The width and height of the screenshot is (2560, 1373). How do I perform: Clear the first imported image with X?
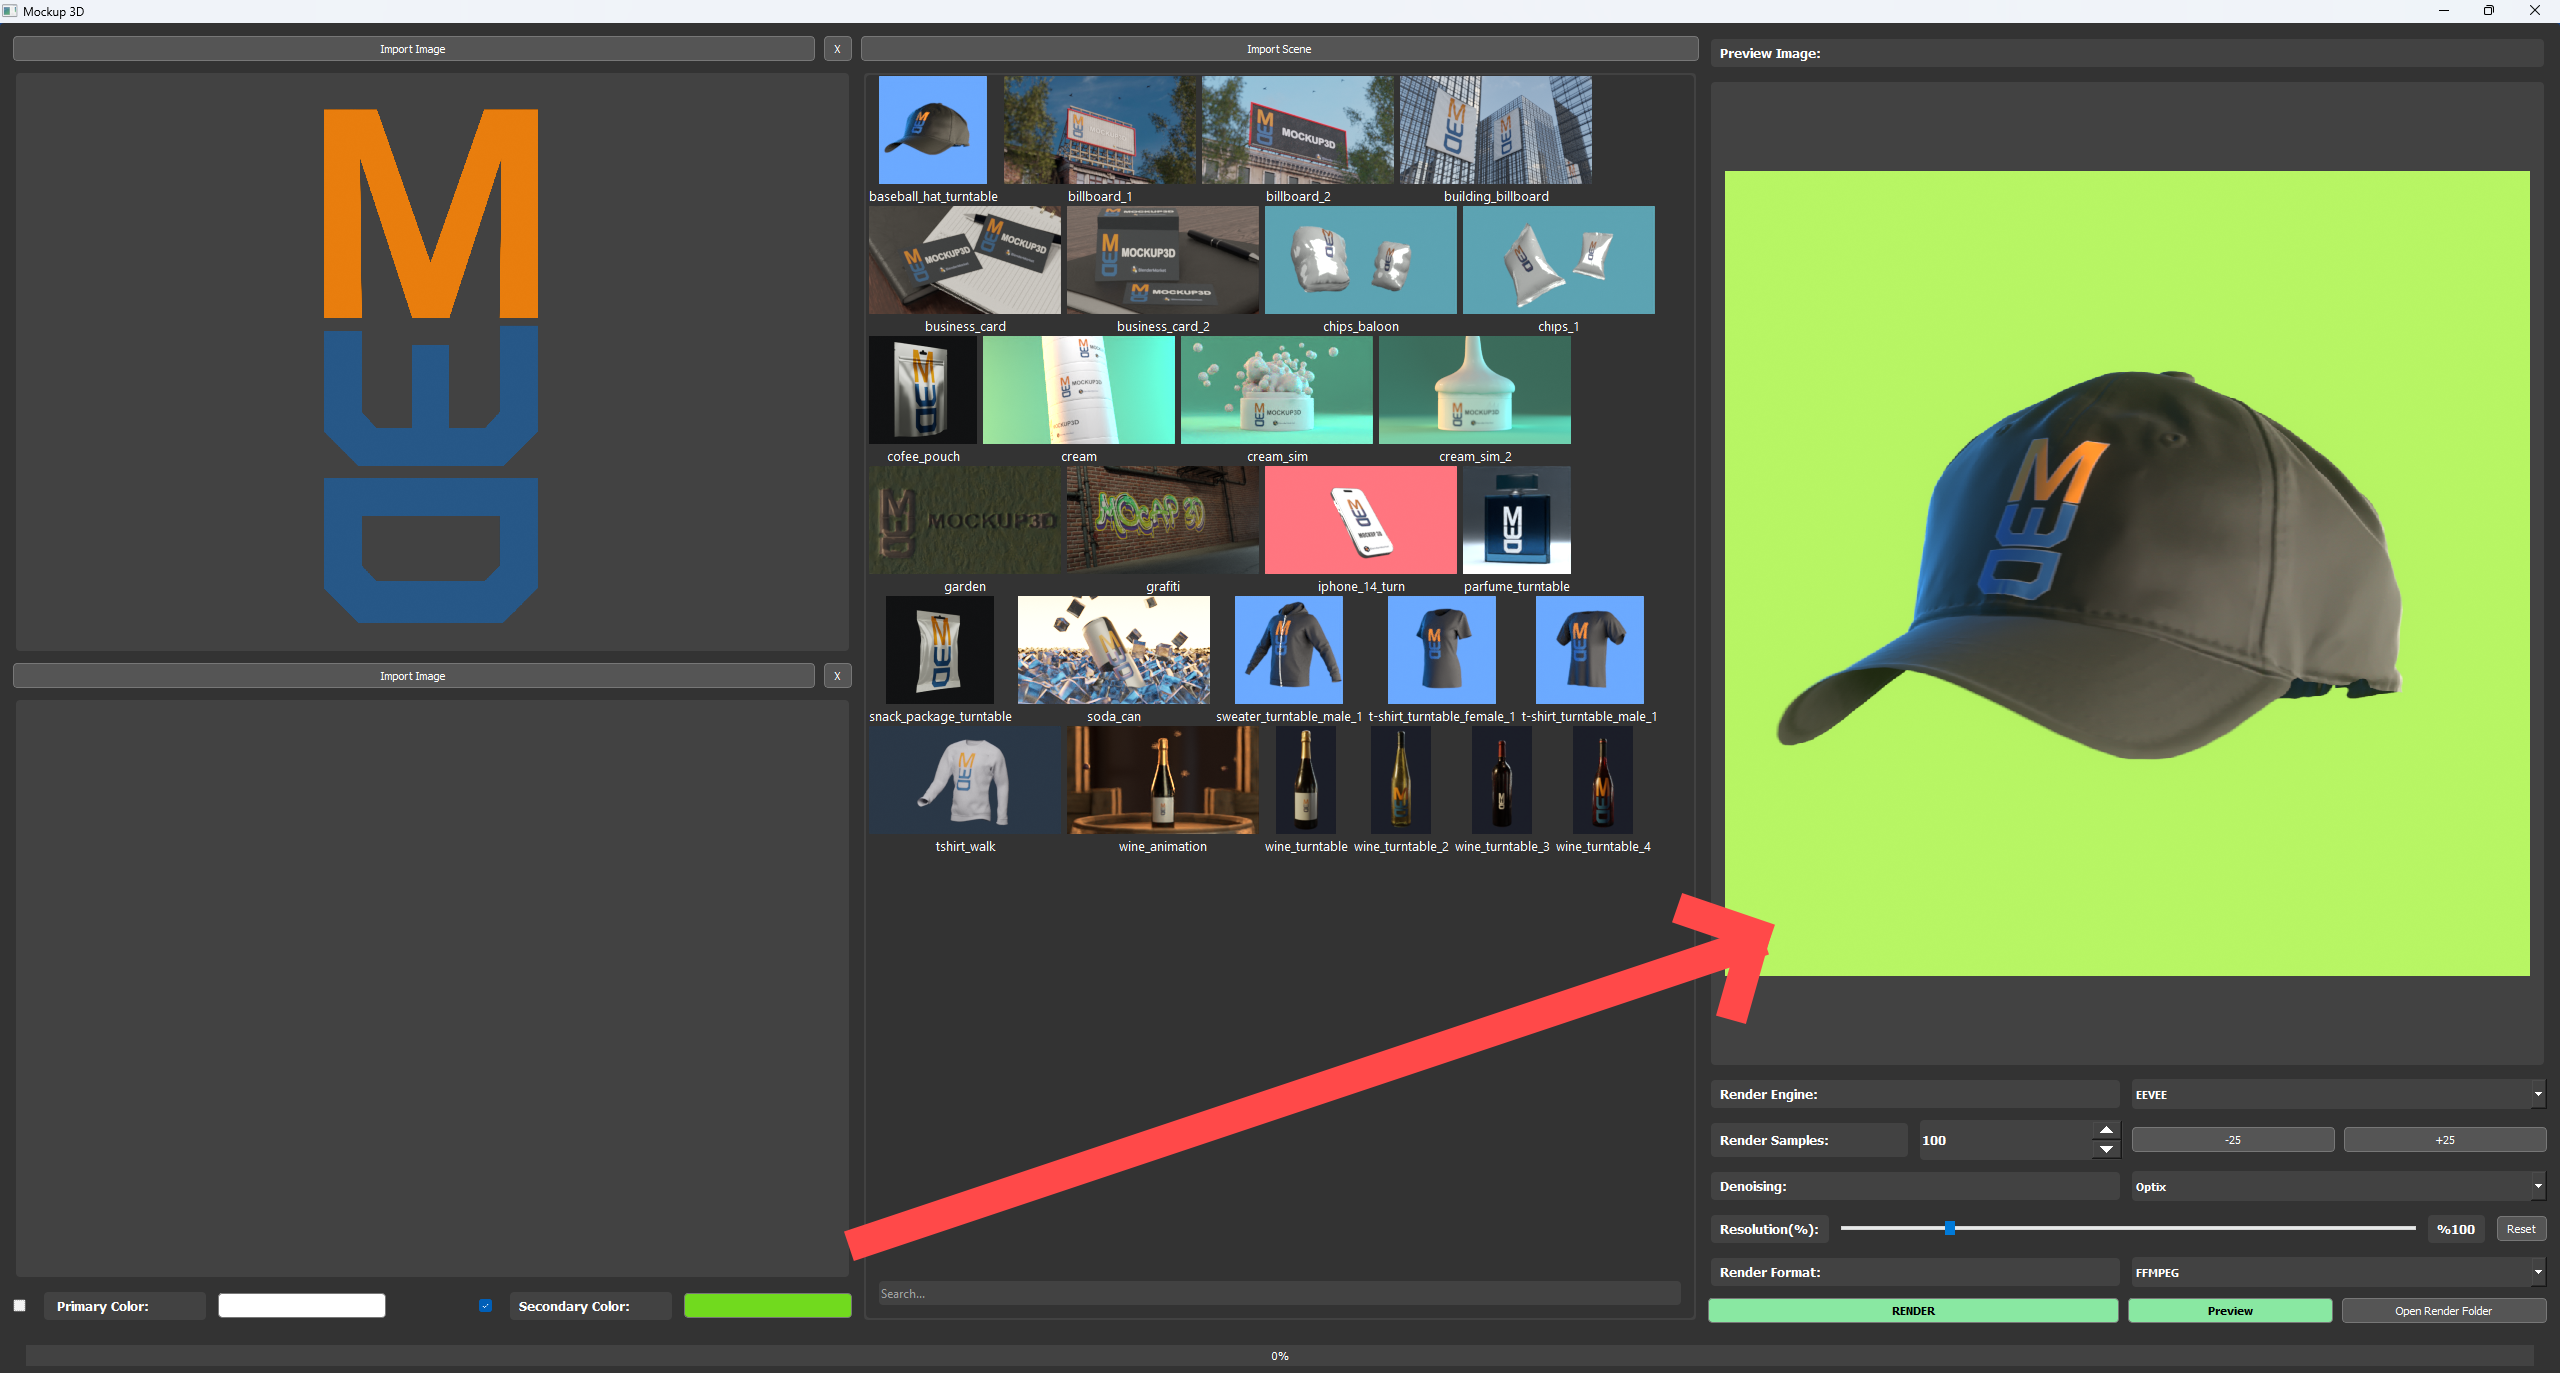click(x=837, y=49)
